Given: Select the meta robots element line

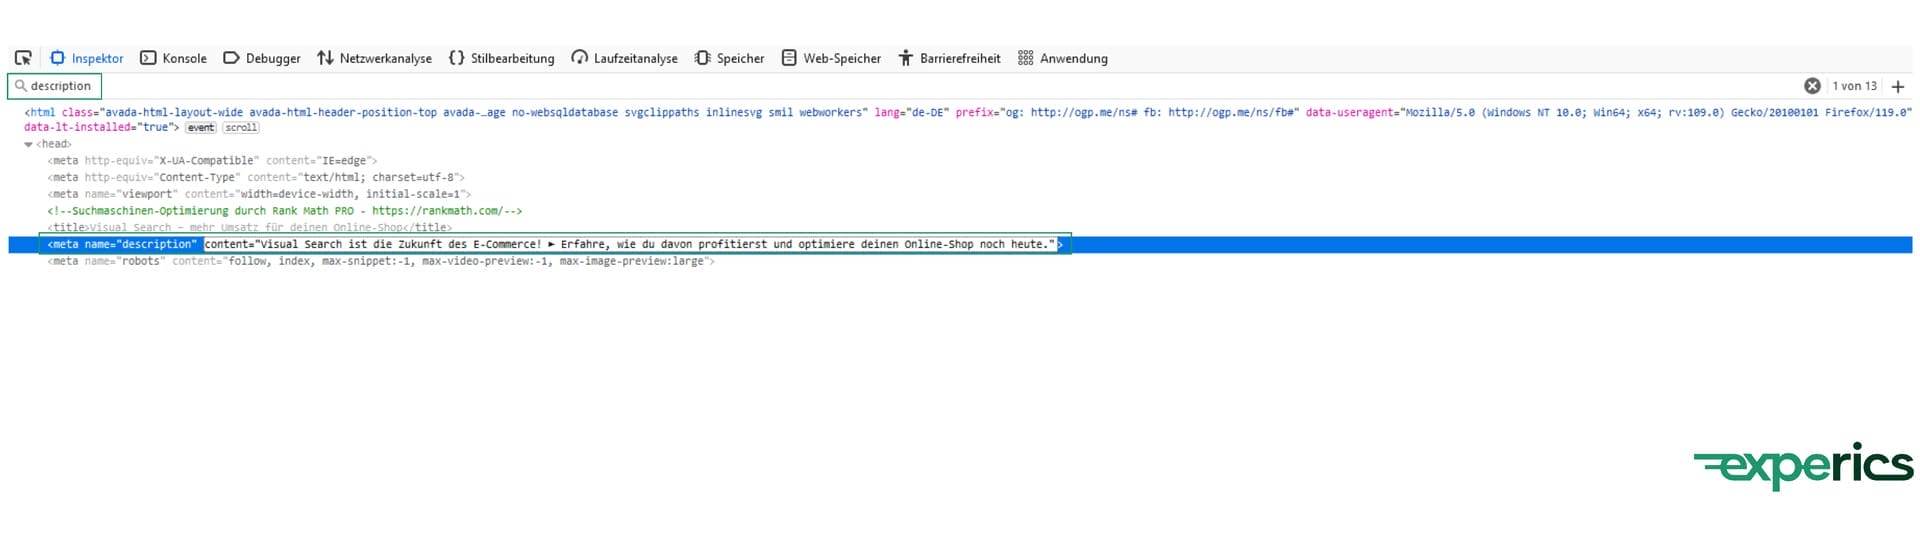Looking at the screenshot, I should [380, 261].
